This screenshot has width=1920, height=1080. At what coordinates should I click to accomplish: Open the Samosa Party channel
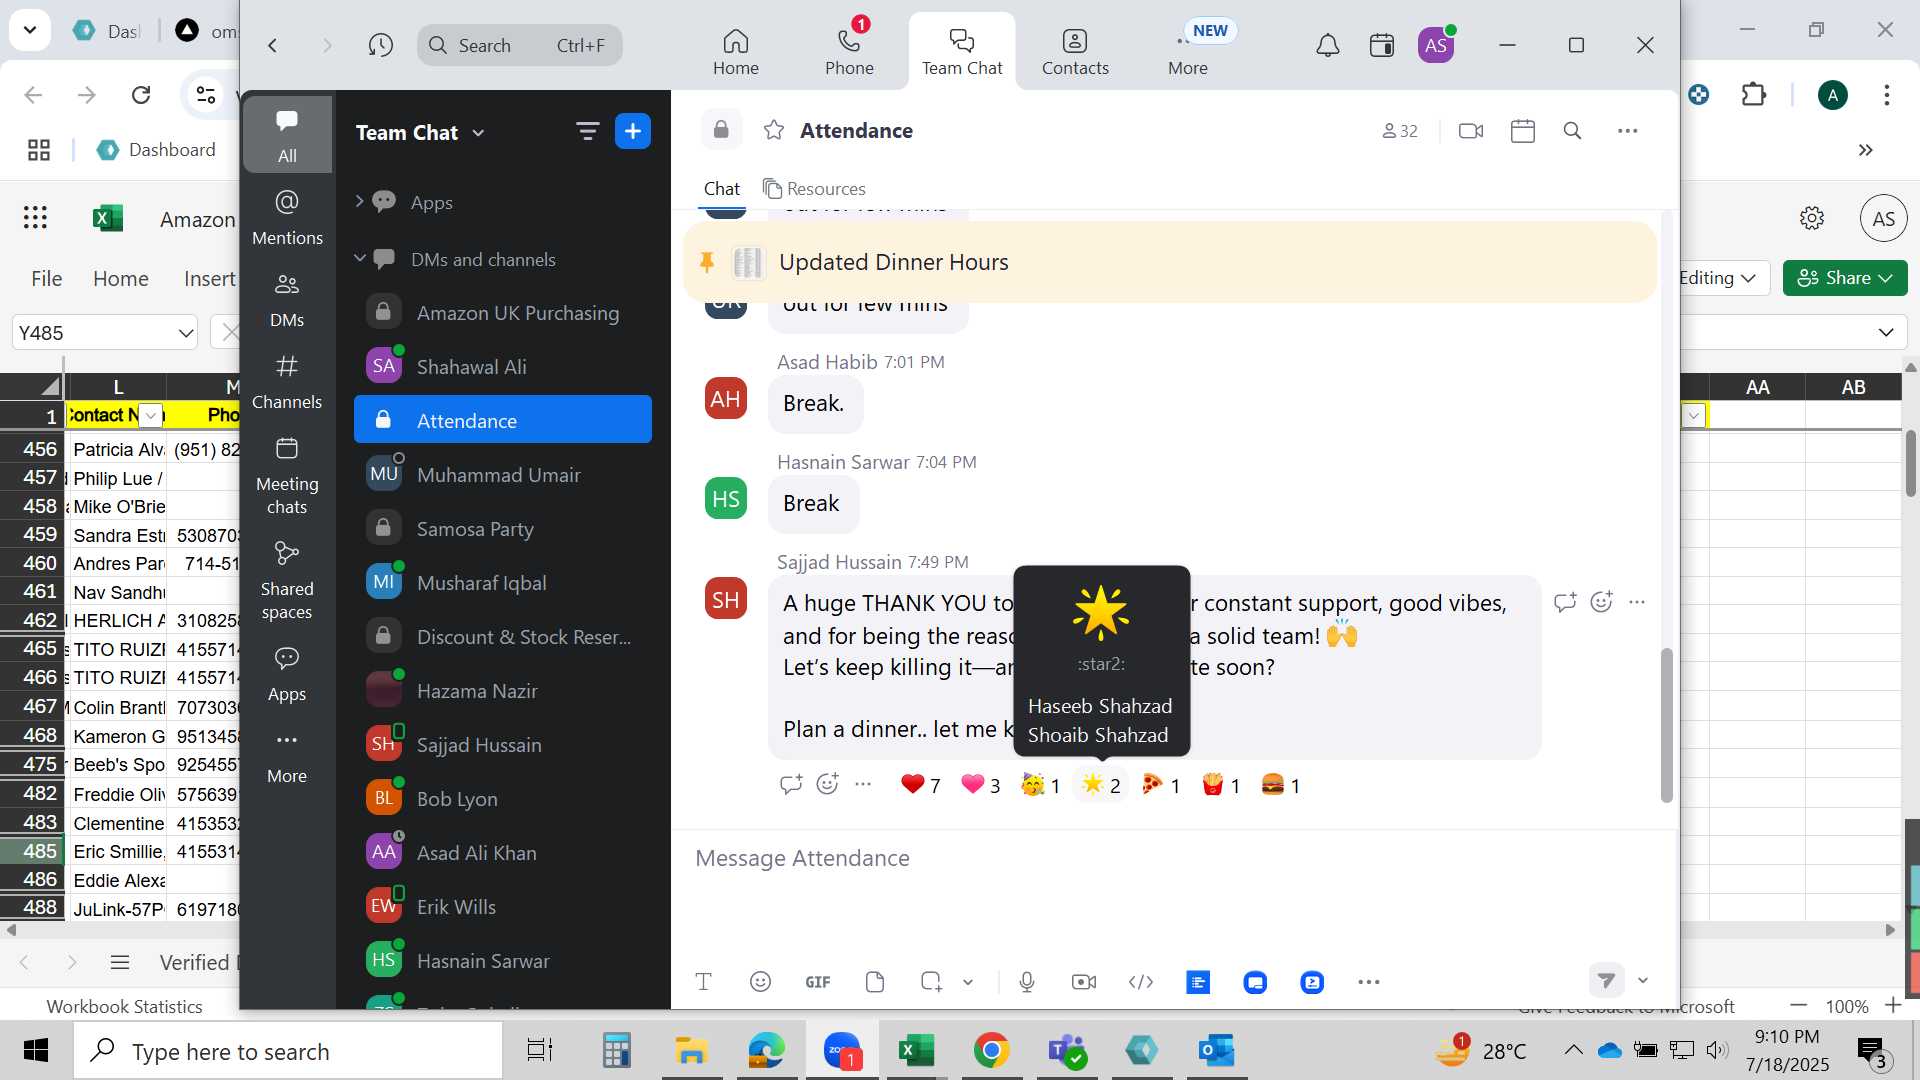click(503, 529)
